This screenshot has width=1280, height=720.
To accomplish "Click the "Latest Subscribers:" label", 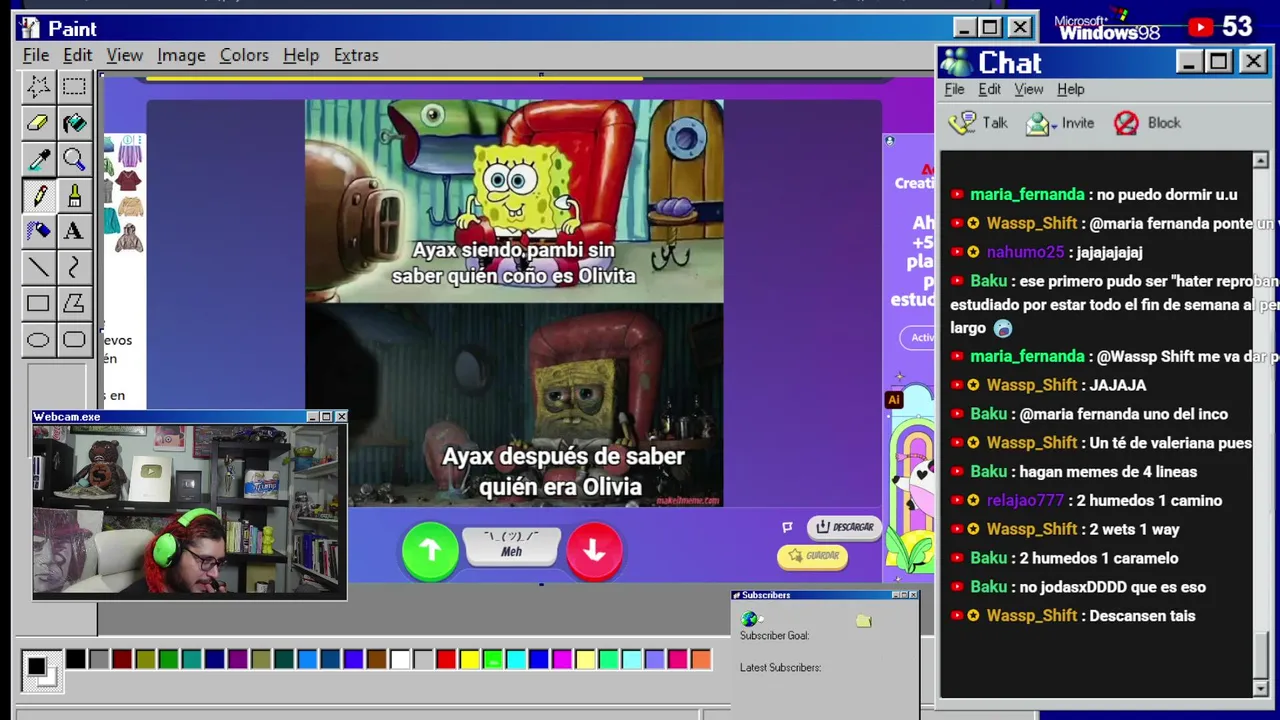I will pos(780,668).
